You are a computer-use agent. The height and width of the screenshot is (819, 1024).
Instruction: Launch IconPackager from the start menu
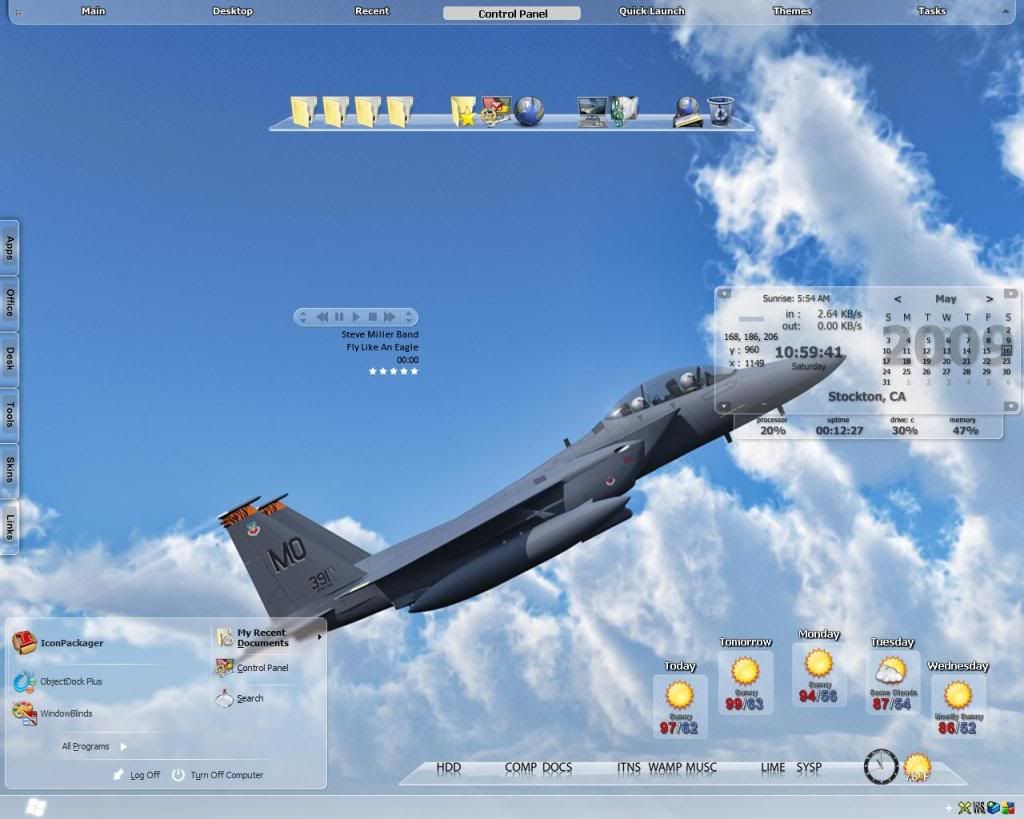58,643
